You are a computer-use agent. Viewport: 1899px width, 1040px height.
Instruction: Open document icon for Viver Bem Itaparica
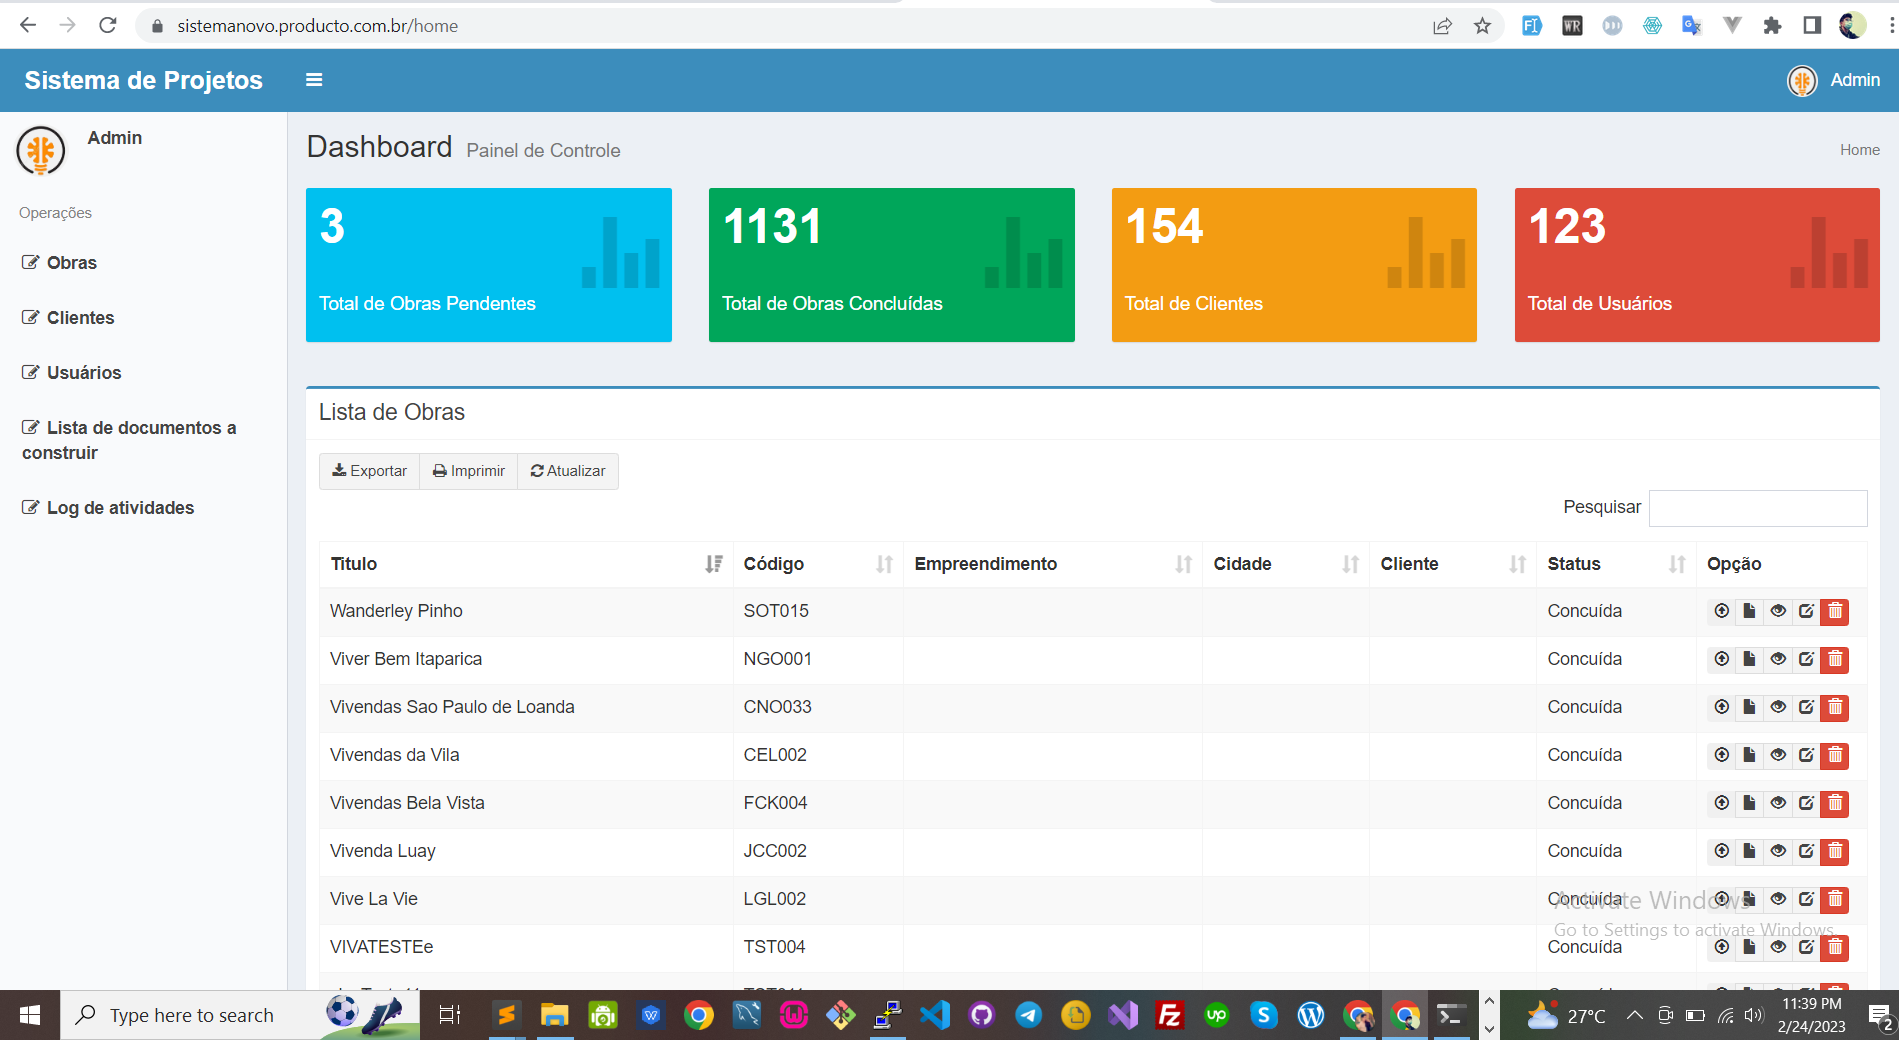(1749, 659)
